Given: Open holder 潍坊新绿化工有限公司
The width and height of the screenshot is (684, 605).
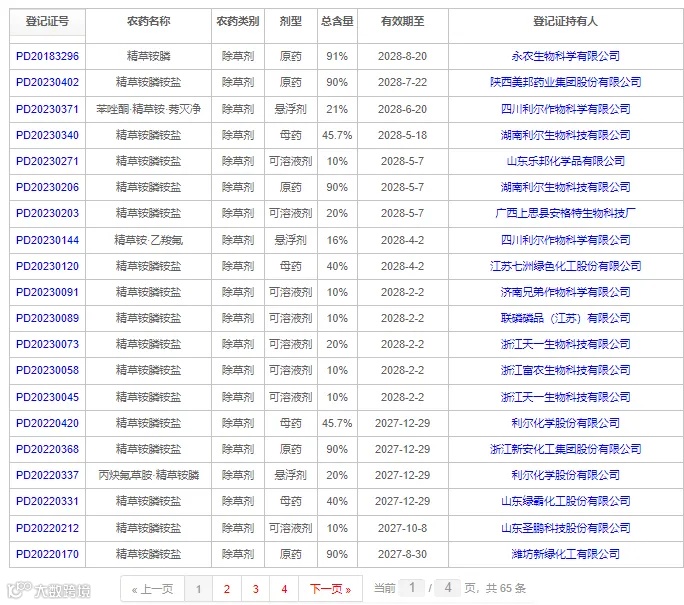Looking at the screenshot, I should coord(566,554).
